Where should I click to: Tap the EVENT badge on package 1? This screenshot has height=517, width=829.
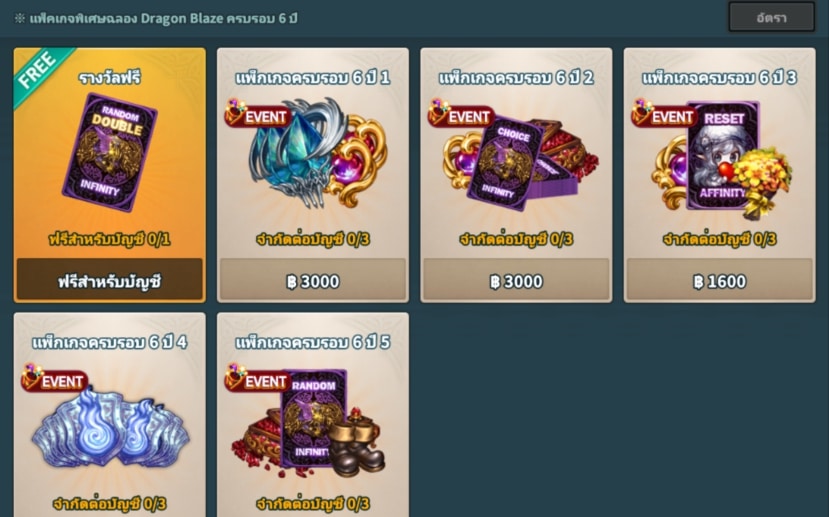pyautogui.click(x=257, y=114)
